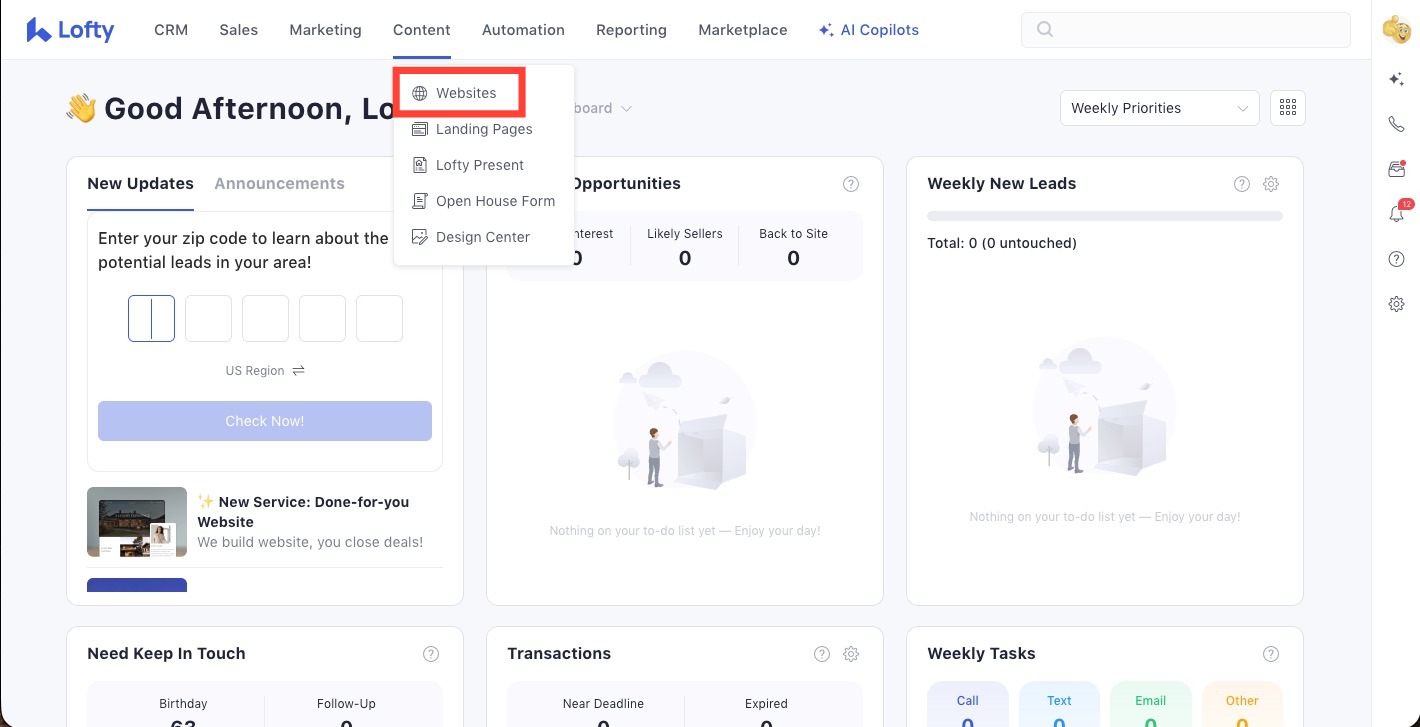Open the inbox icon in right sidebar
This screenshot has height=727, width=1420.
(x=1397, y=170)
